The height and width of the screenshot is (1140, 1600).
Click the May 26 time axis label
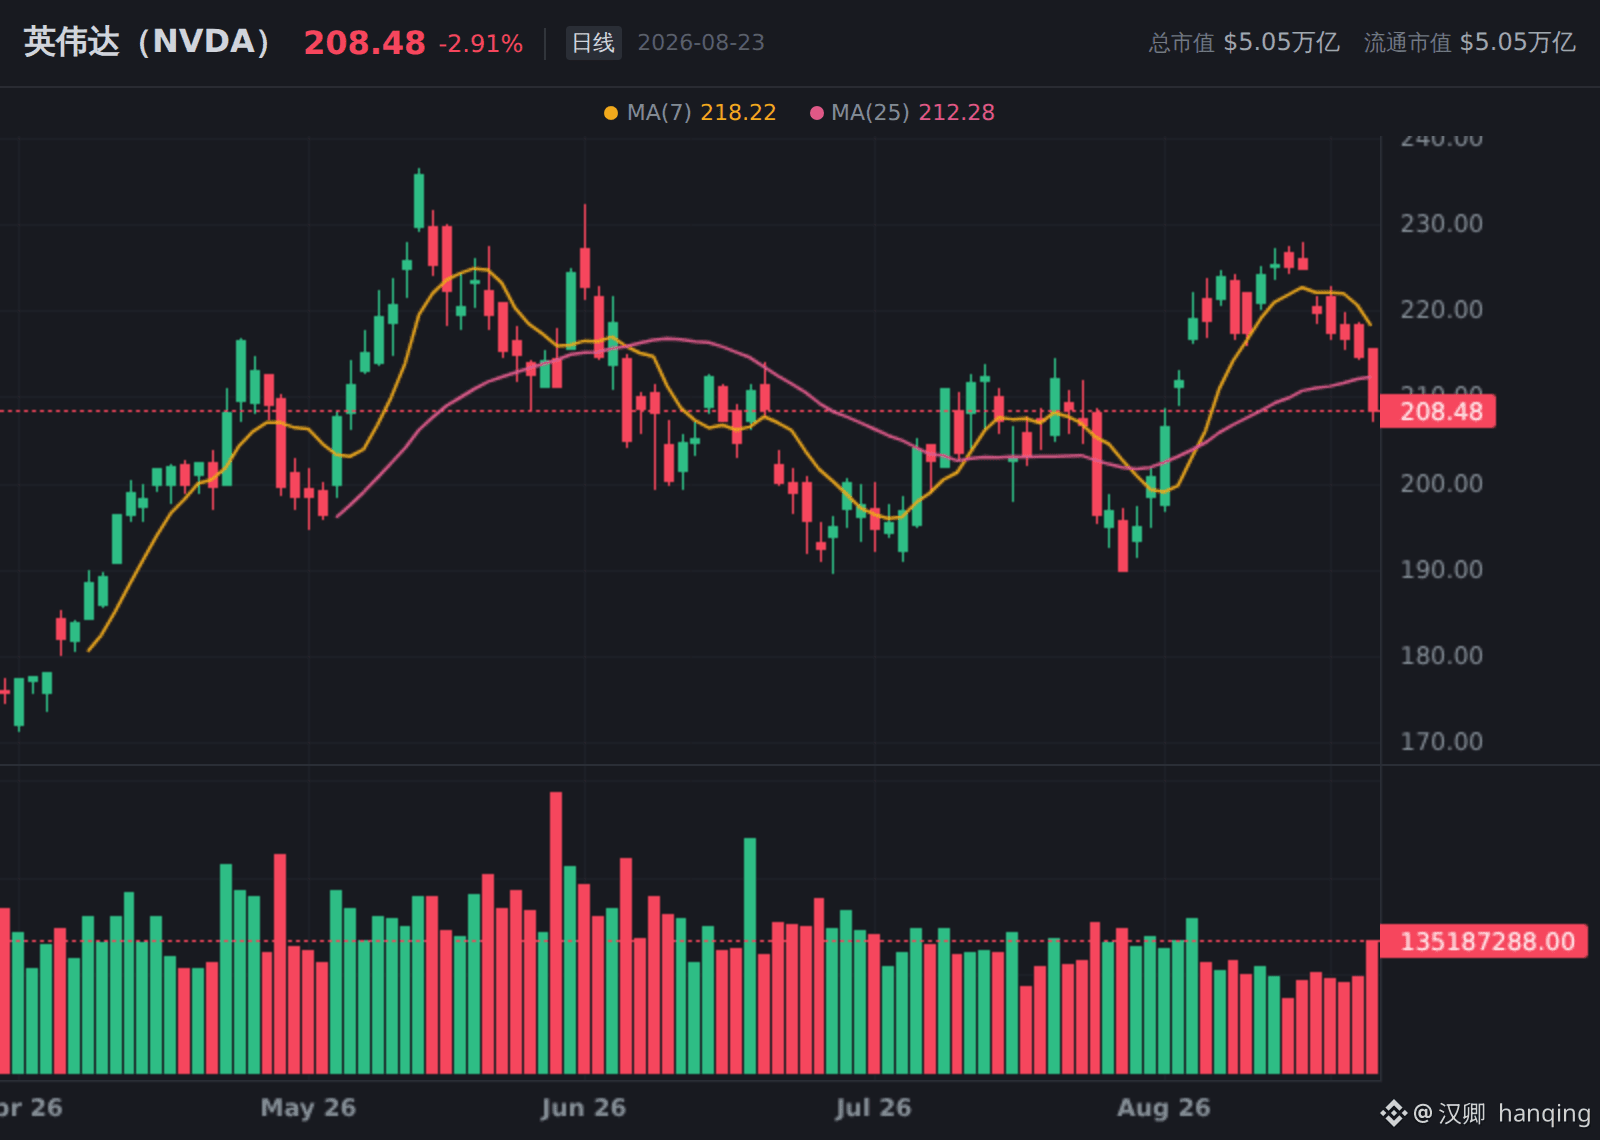(x=308, y=1108)
